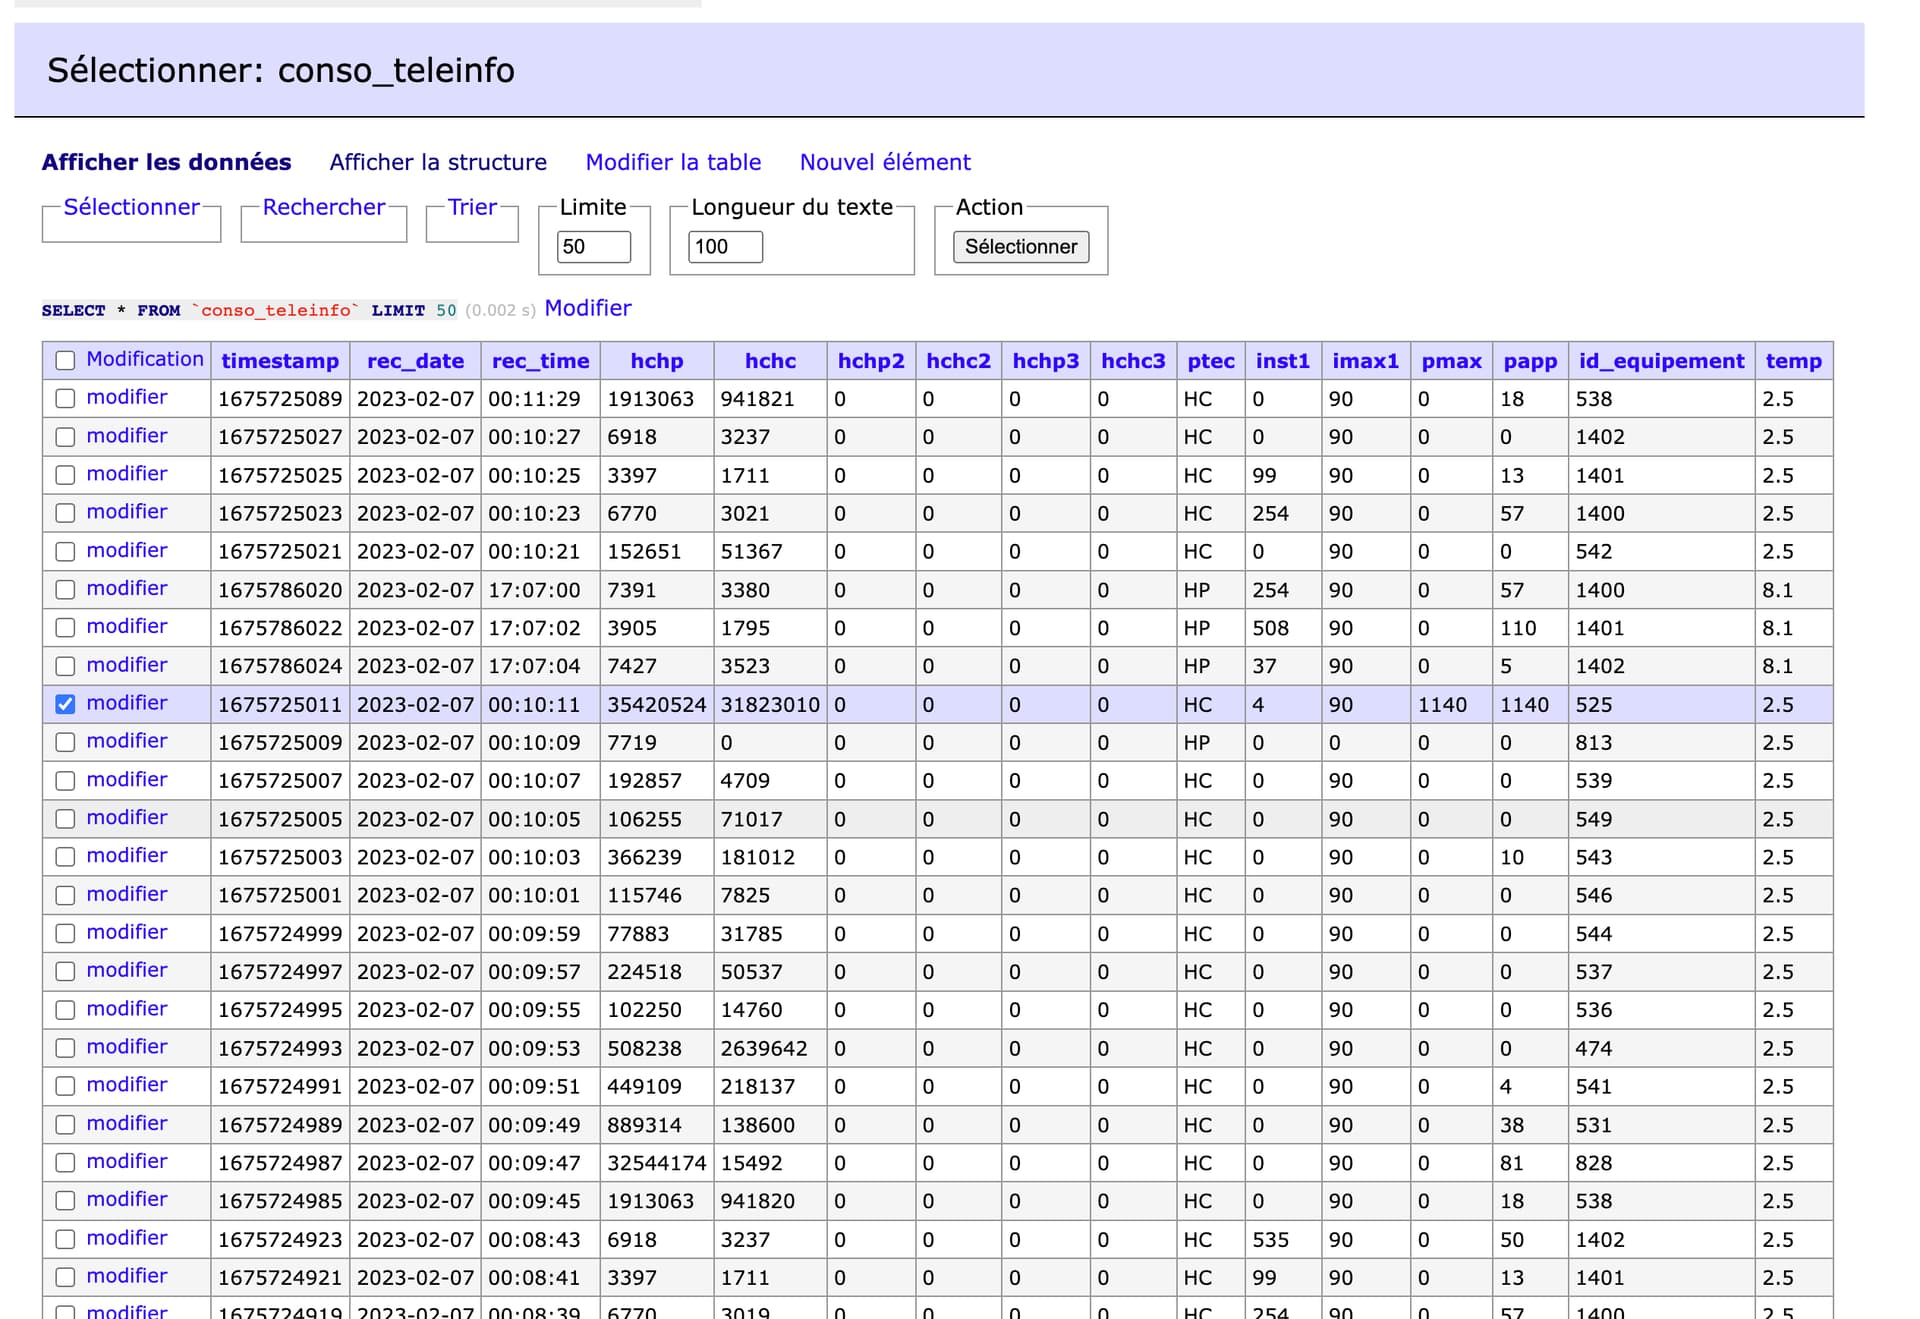Screen dimensions: 1920x1319
Task: Expand the Trier fieldset
Action: click(x=472, y=207)
